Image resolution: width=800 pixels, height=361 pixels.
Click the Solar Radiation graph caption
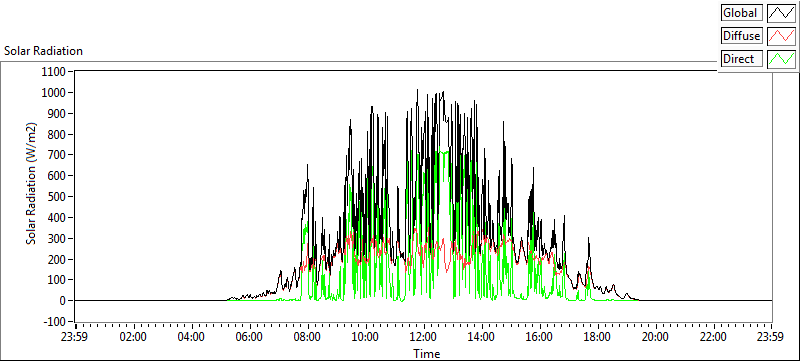(x=43, y=51)
